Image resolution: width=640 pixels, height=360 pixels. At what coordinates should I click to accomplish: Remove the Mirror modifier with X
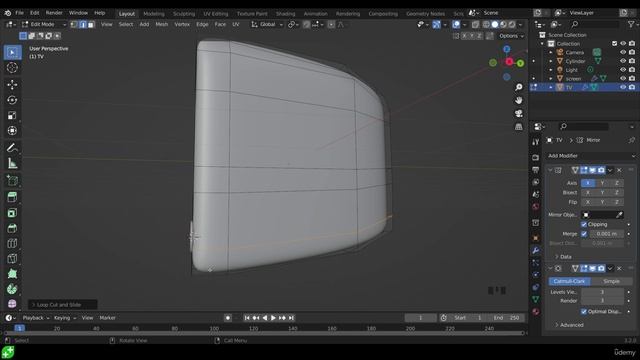620,170
